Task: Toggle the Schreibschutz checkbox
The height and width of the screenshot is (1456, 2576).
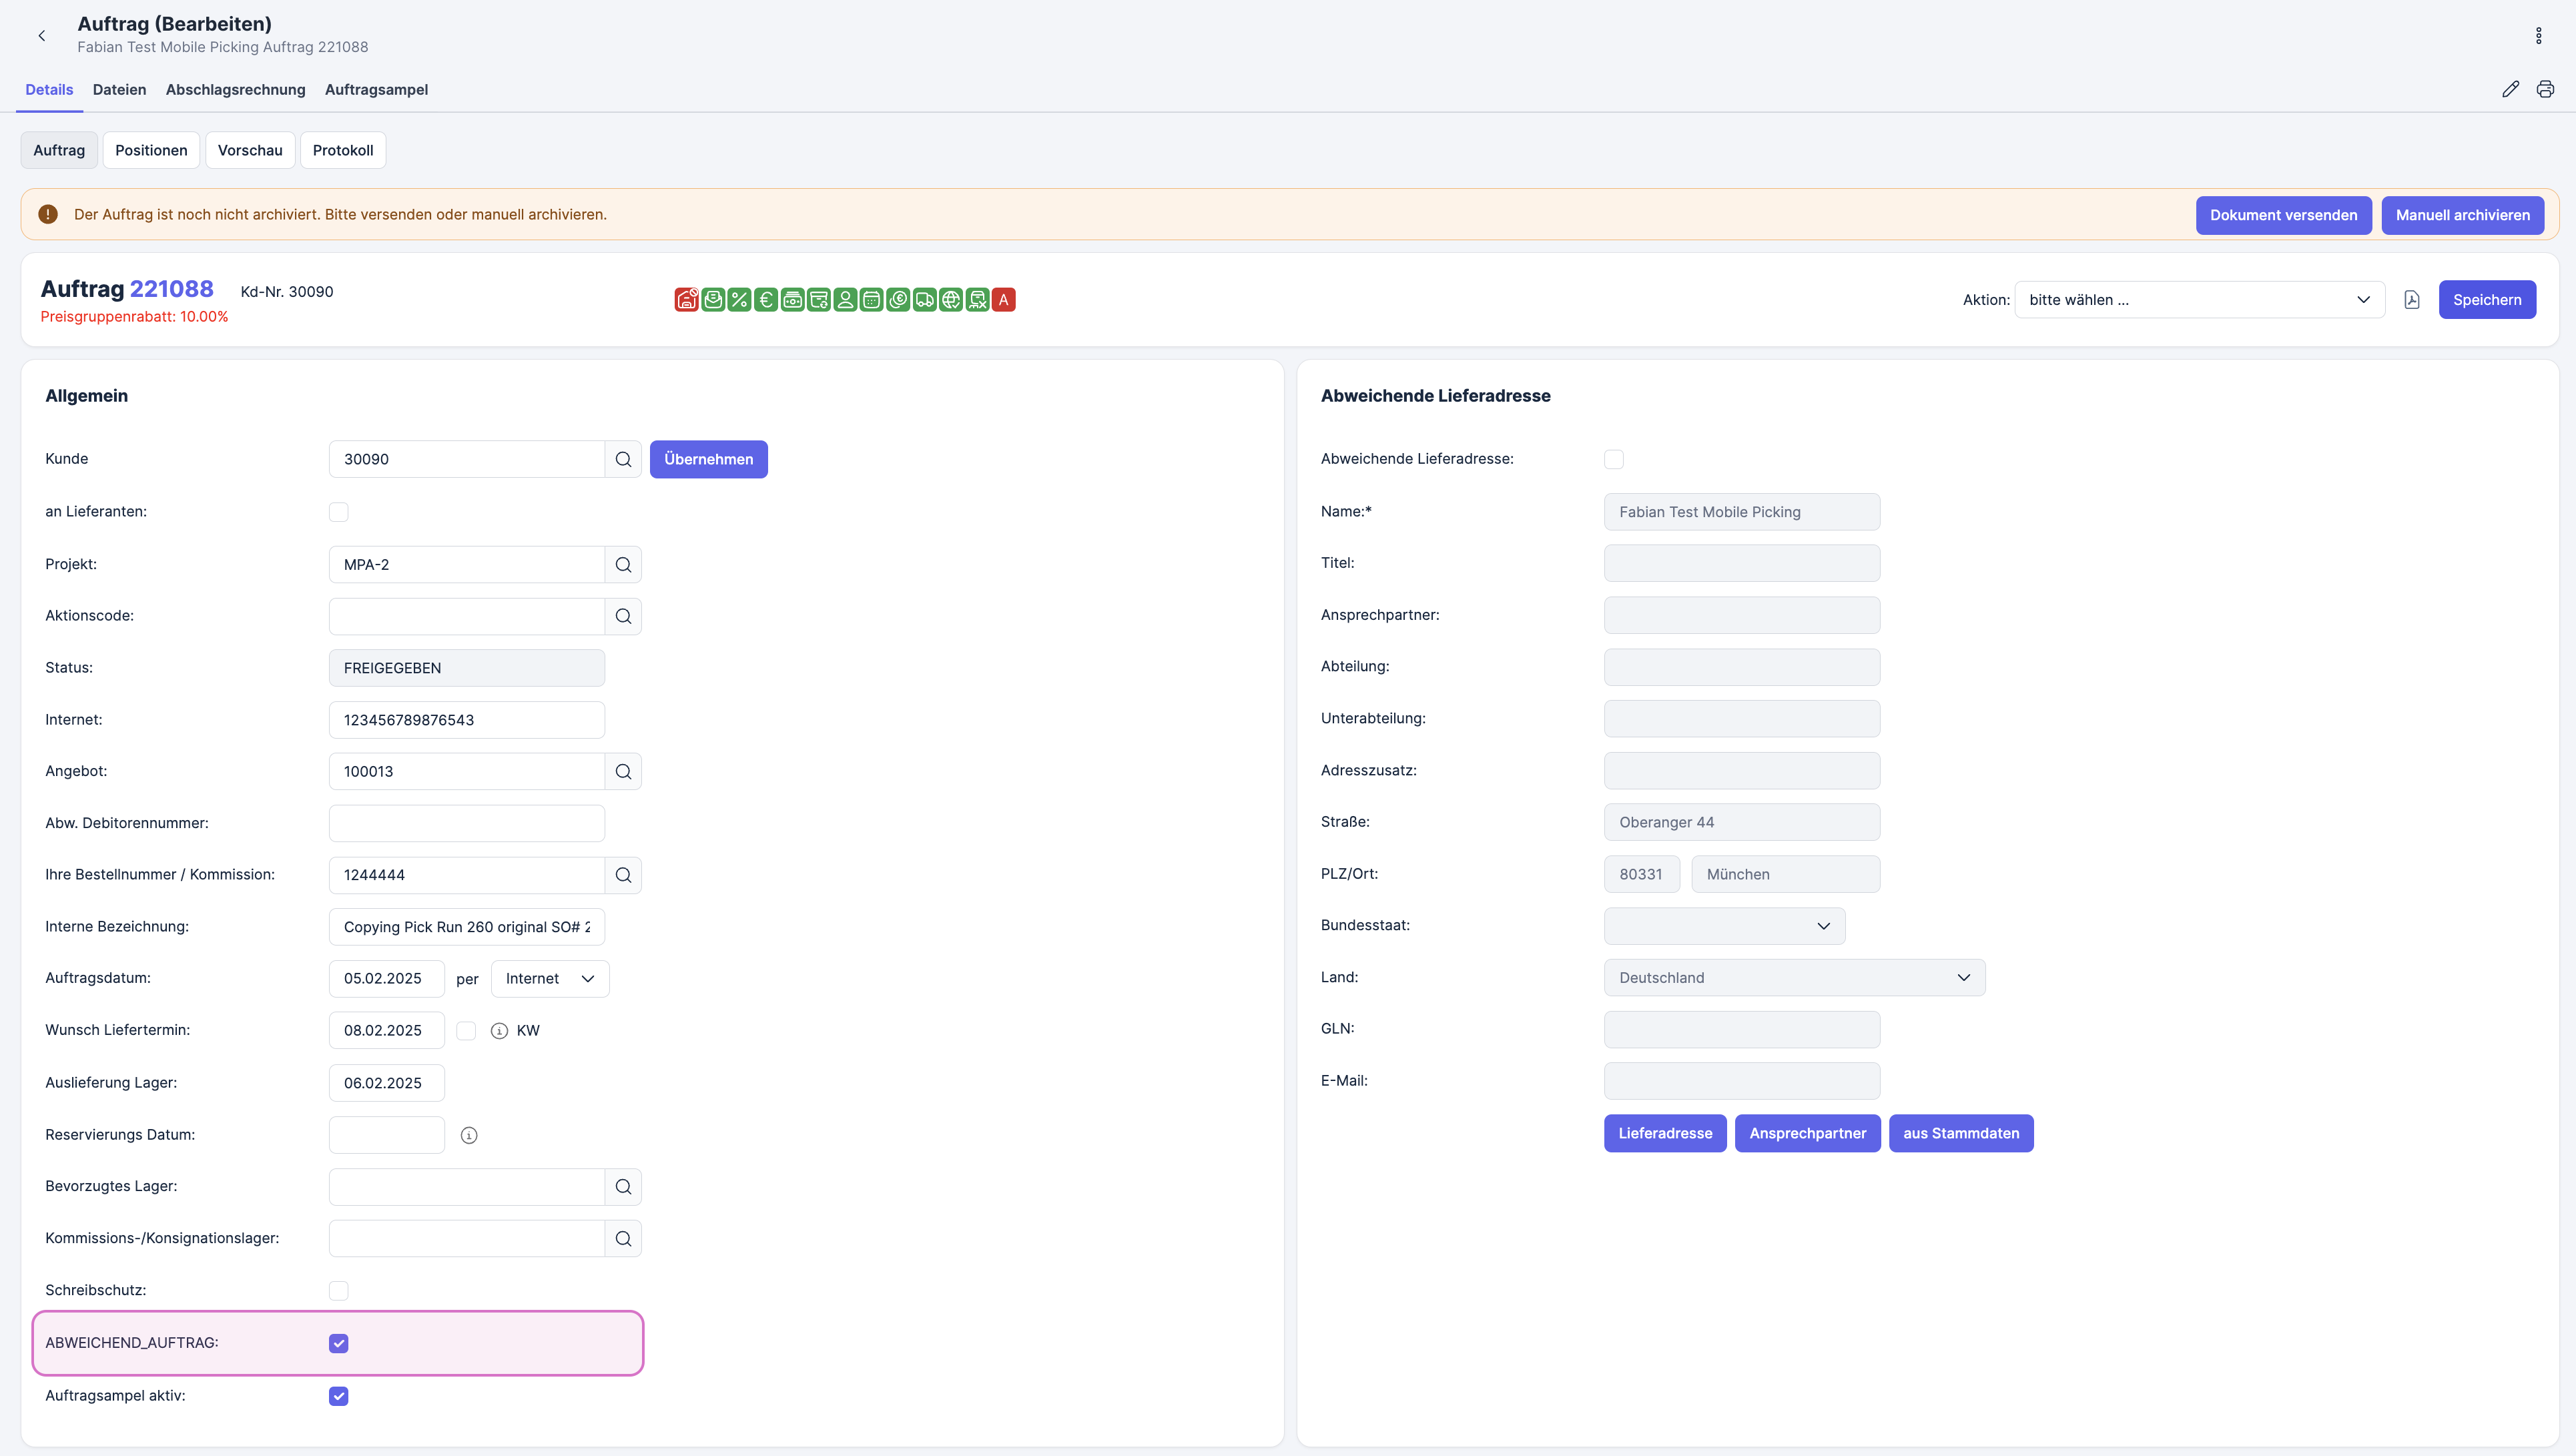Action: (339, 1291)
